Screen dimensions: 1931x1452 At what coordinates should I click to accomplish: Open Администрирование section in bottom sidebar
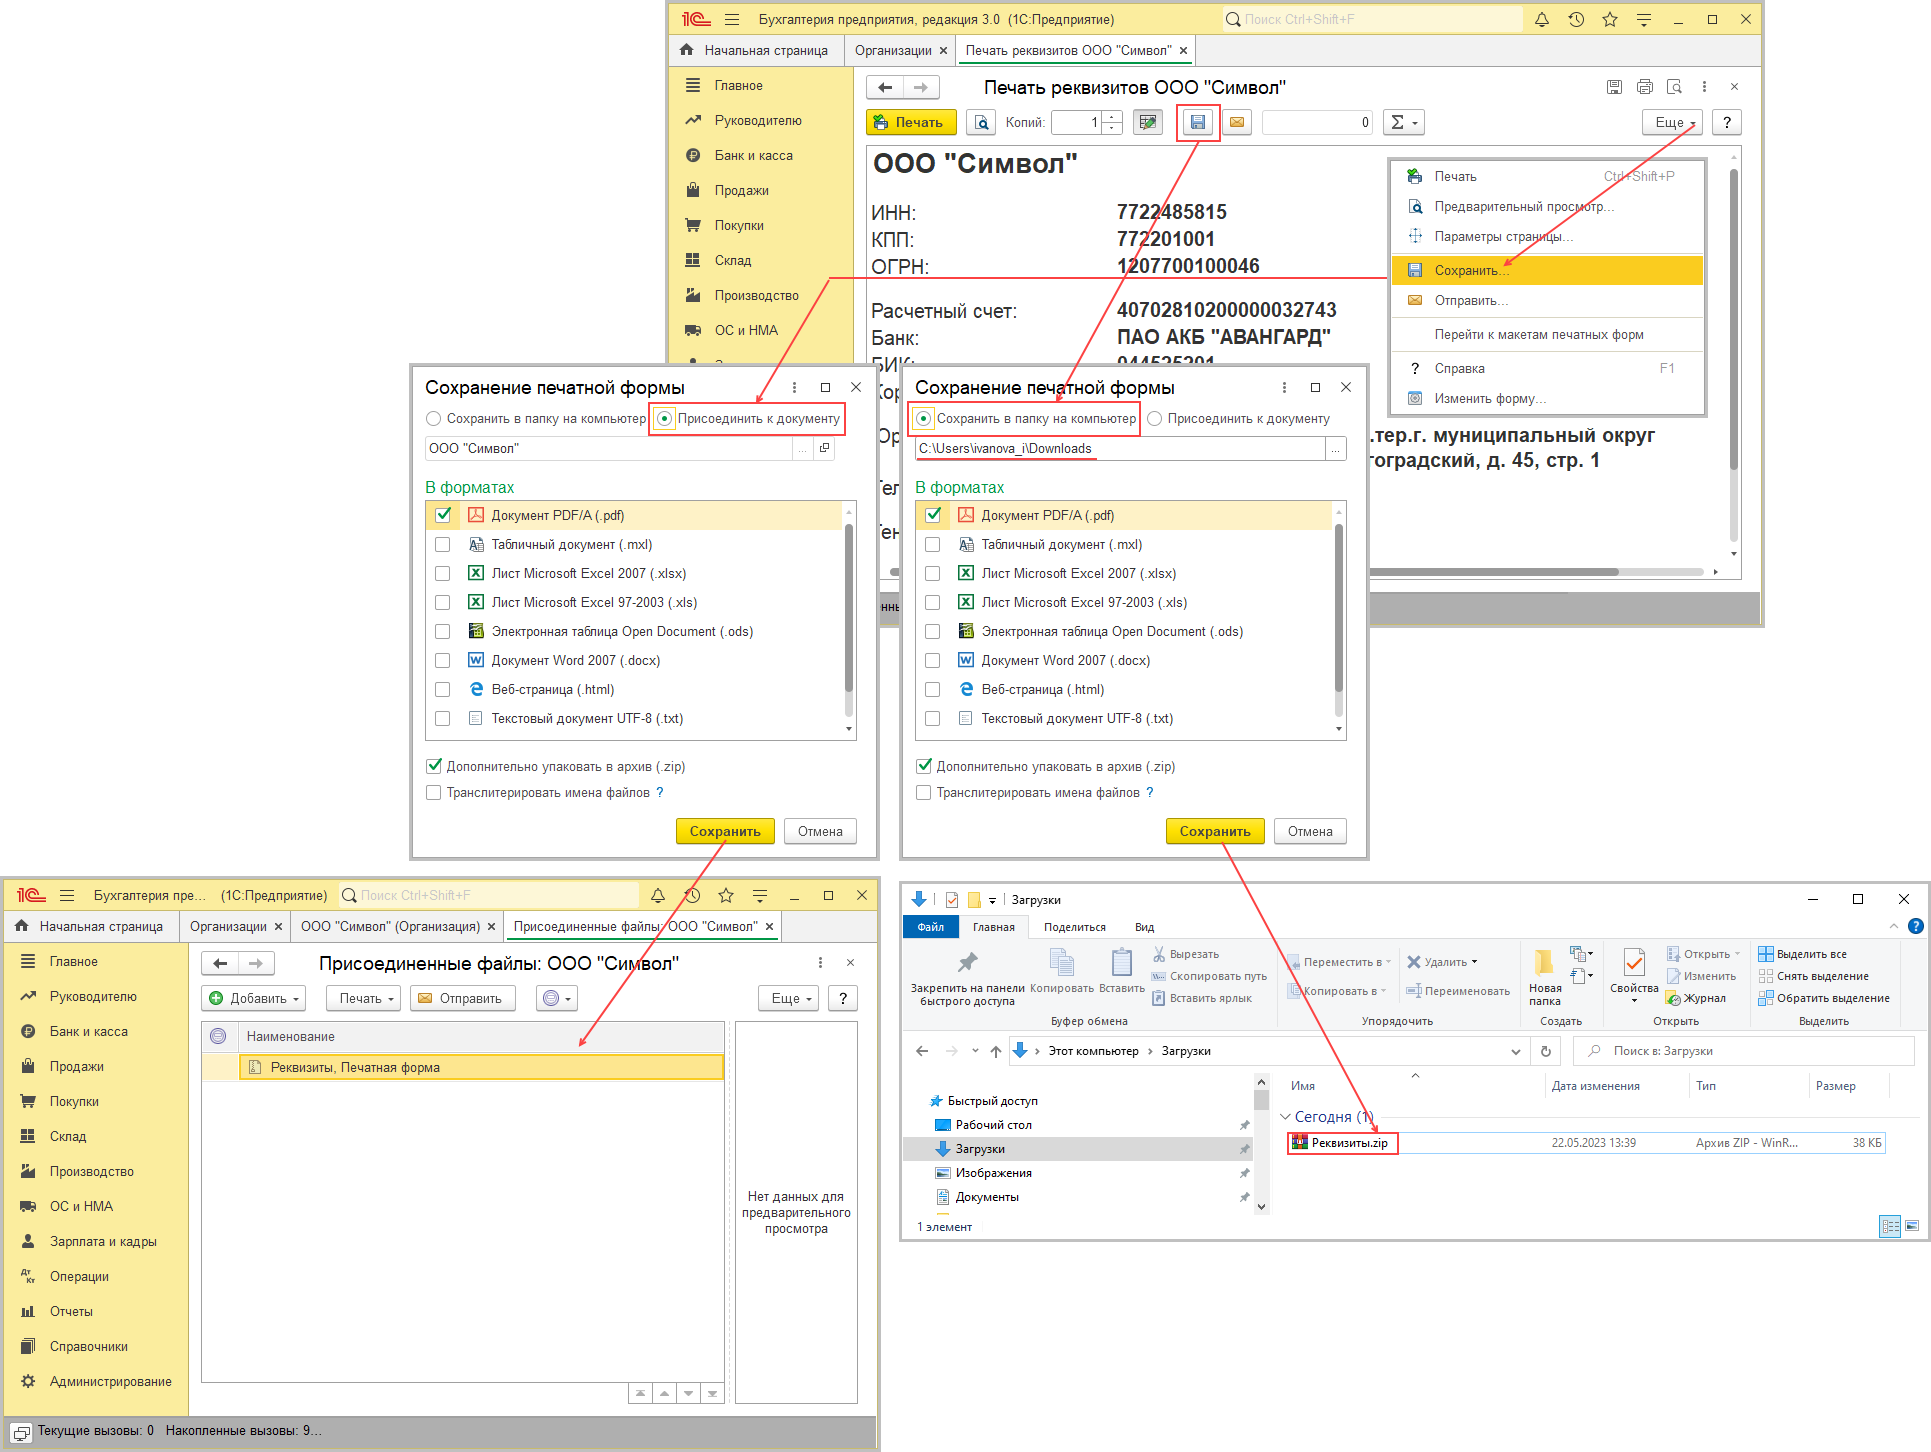[110, 1381]
